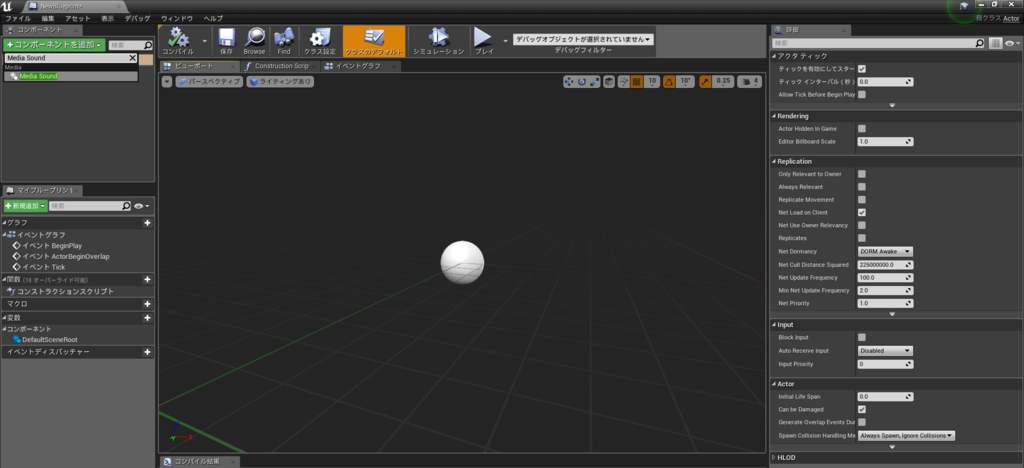
Task: Add event dispatcher with イベントディスパッチャー plus
Action: pyautogui.click(x=148, y=352)
